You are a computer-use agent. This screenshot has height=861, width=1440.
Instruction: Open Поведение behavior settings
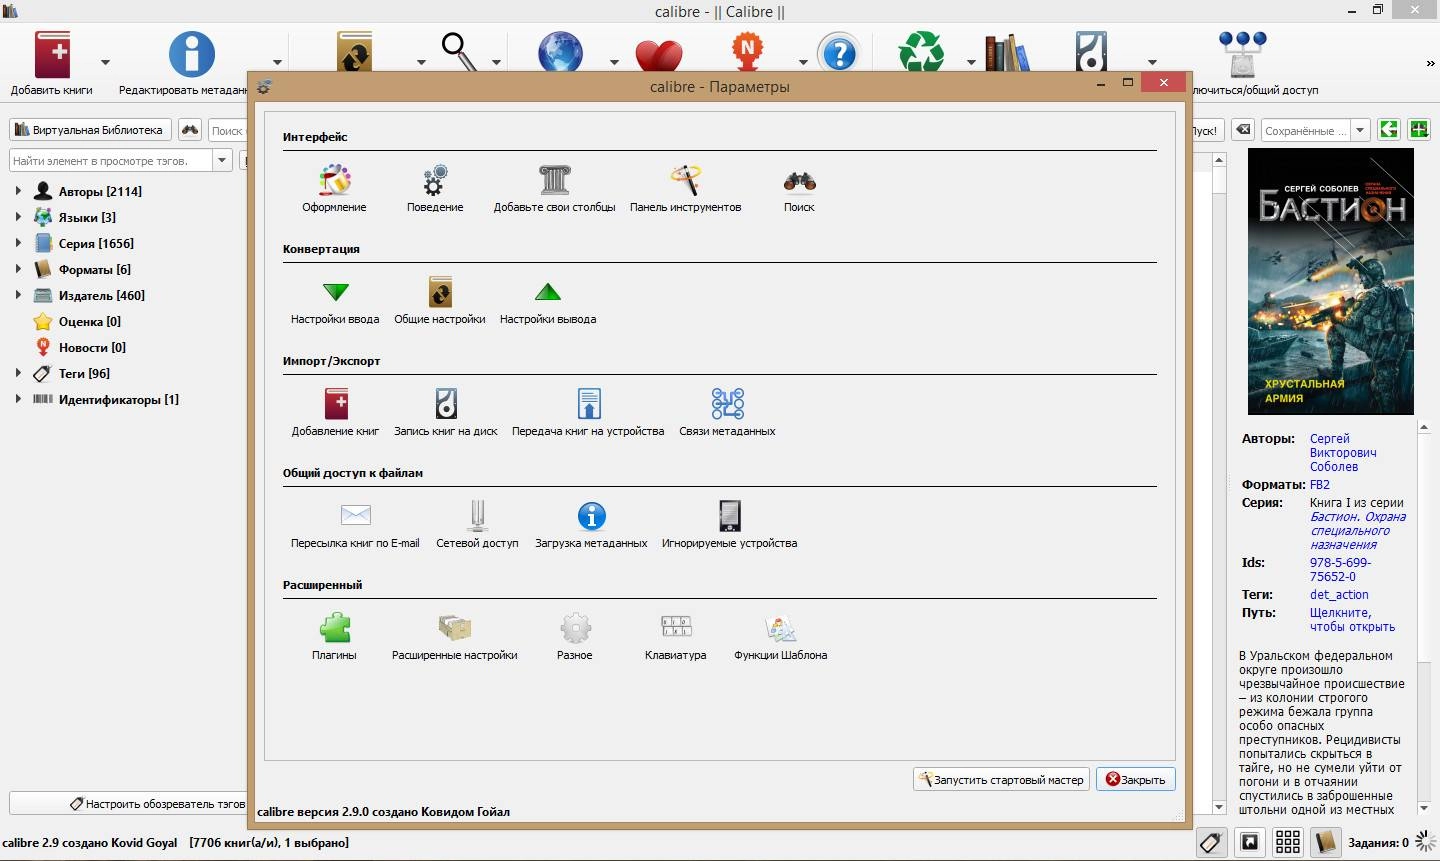(x=435, y=189)
